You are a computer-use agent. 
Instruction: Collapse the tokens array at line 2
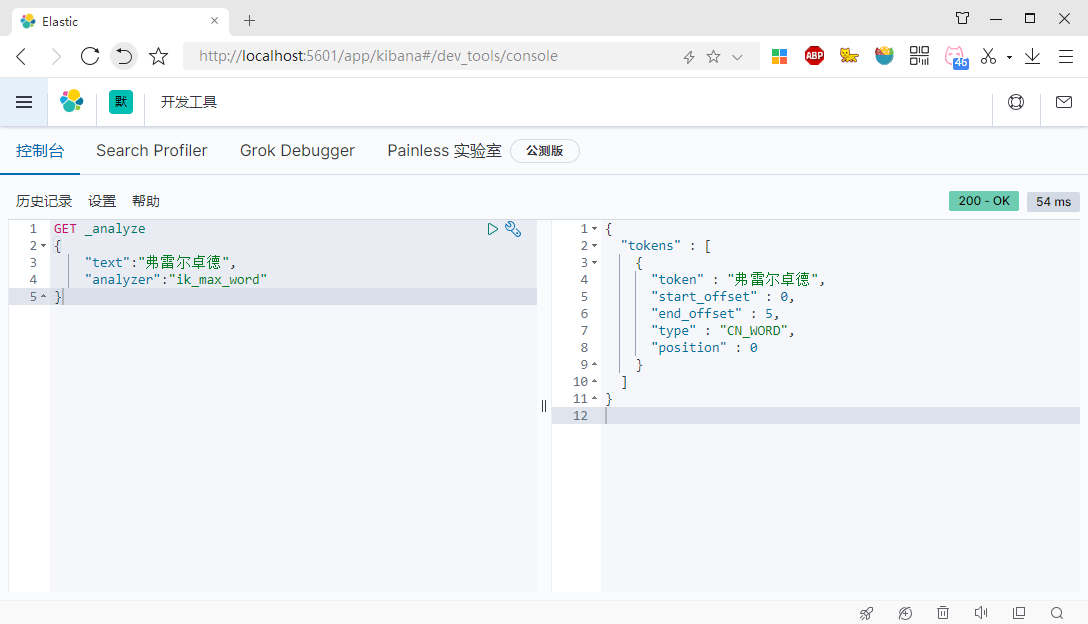point(593,245)
